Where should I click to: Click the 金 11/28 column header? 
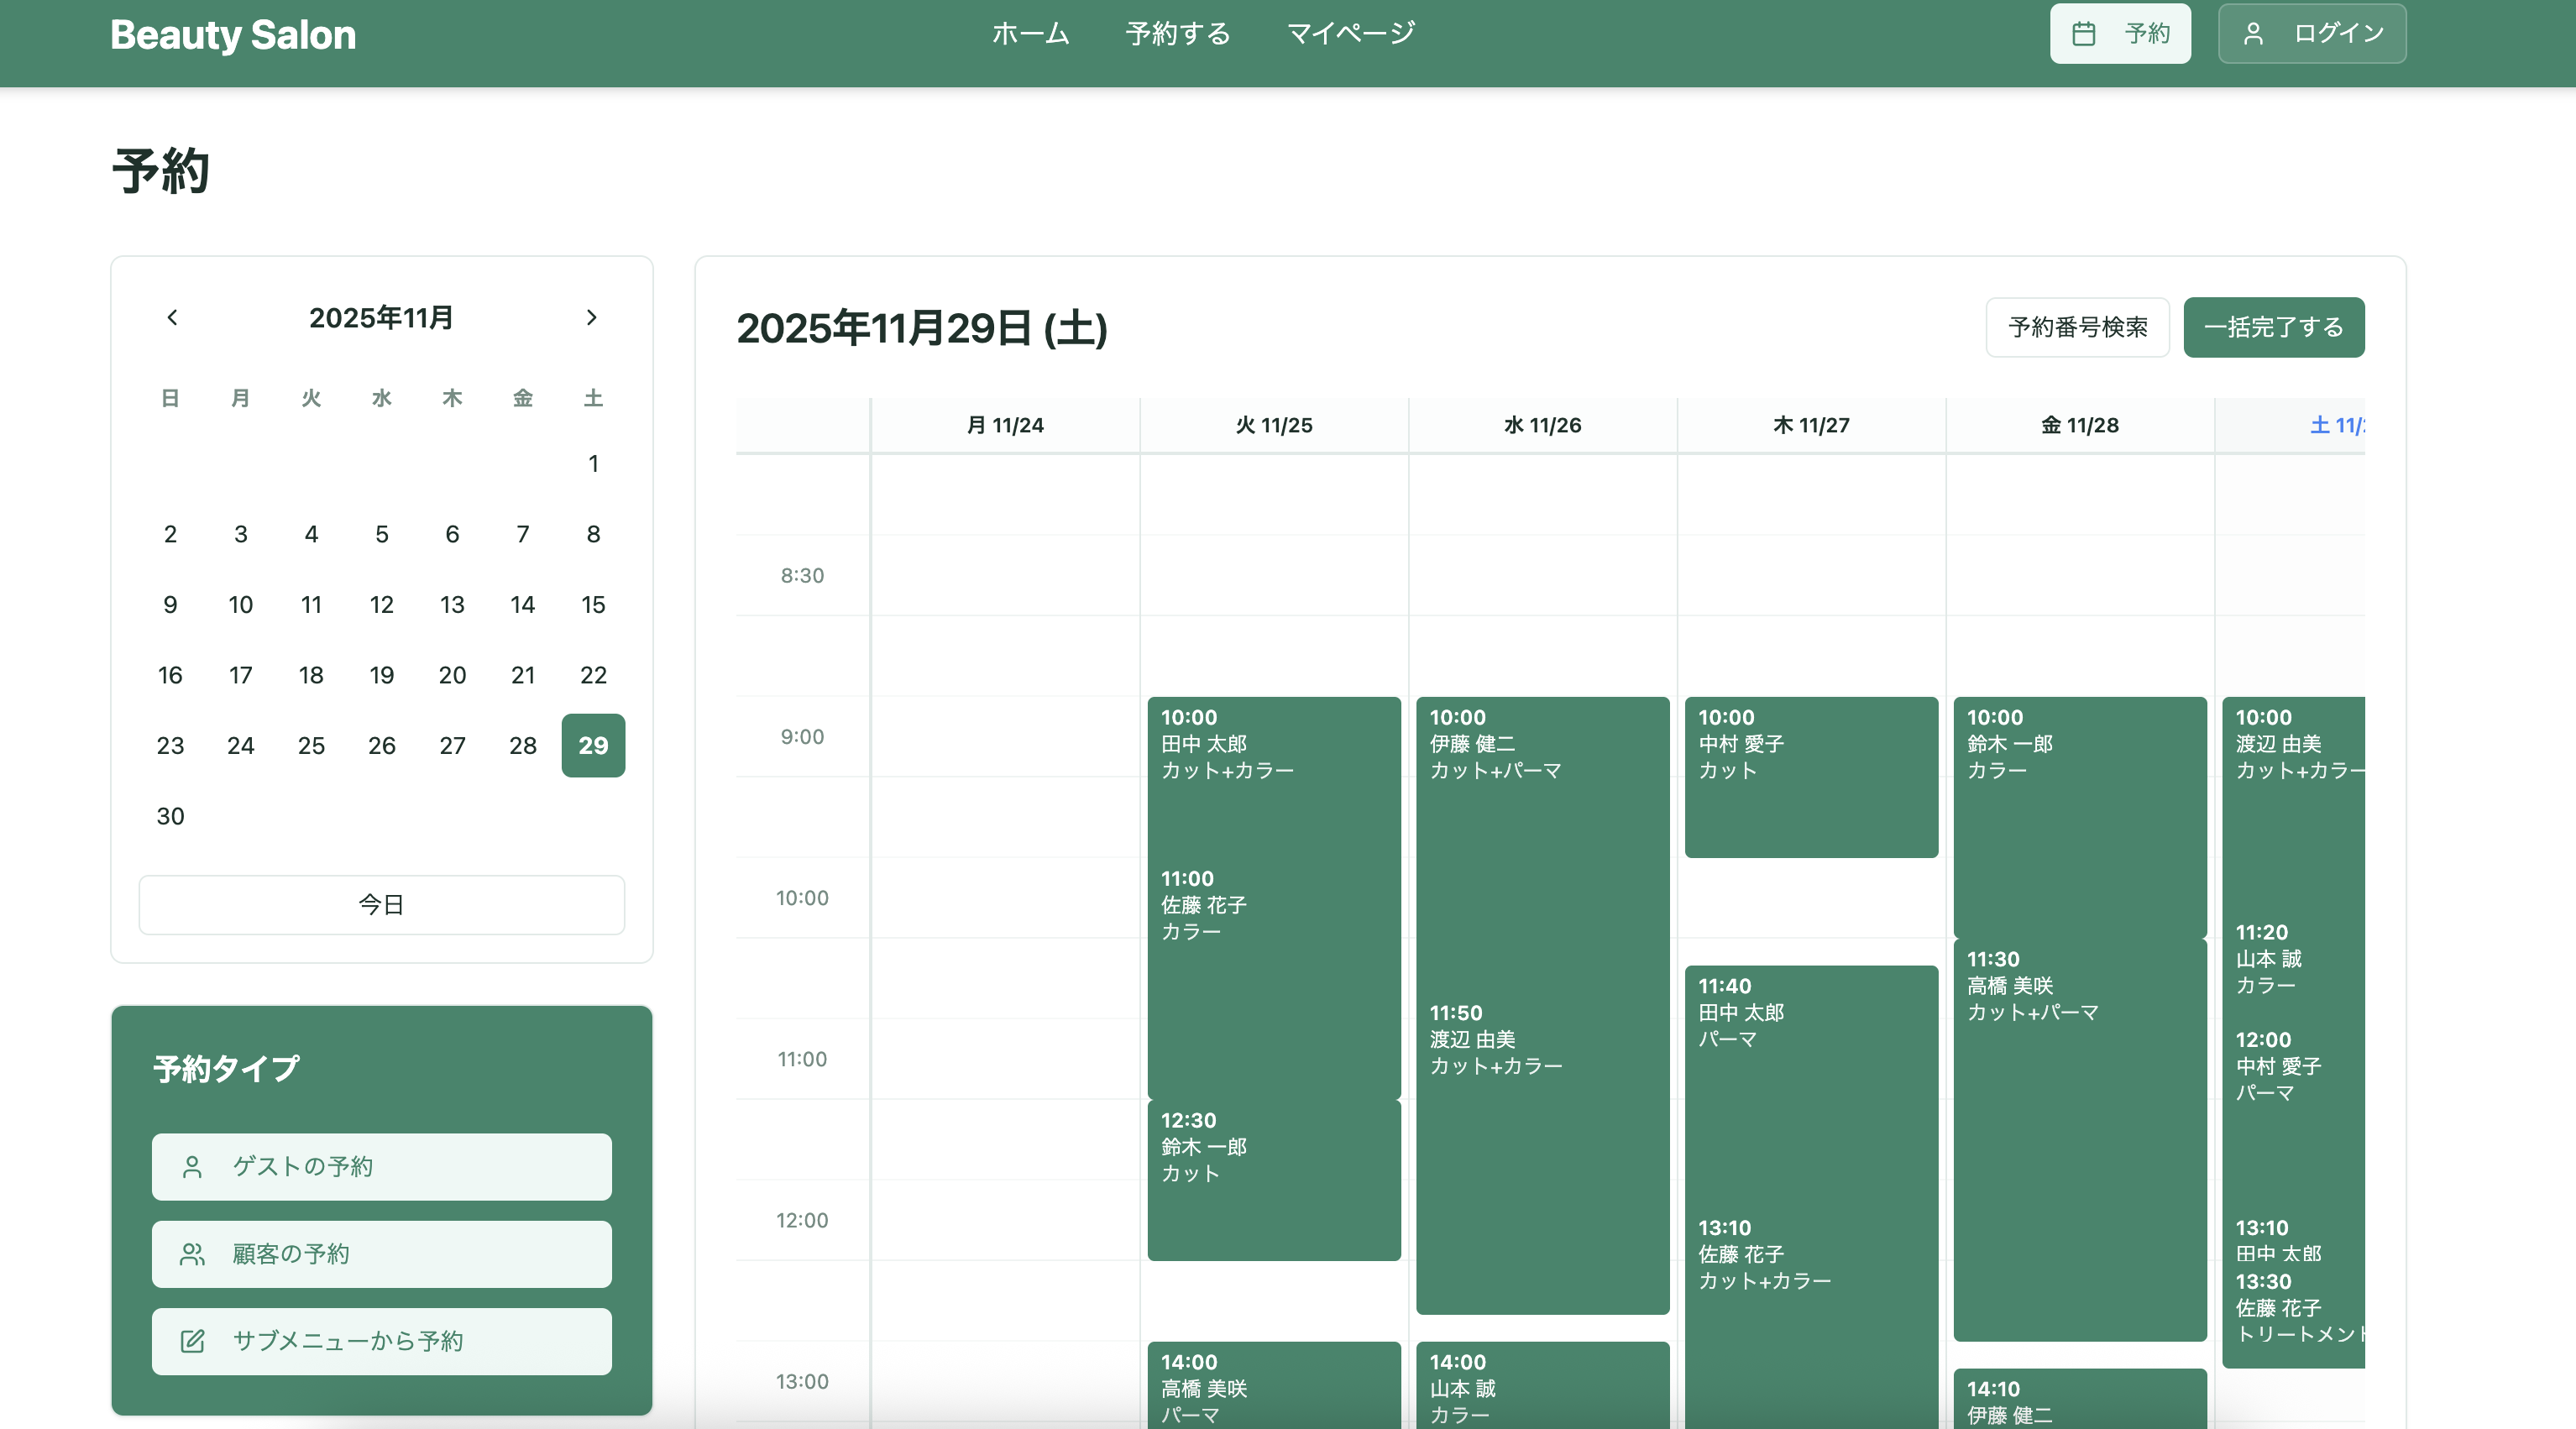(x=2079, y=425)
